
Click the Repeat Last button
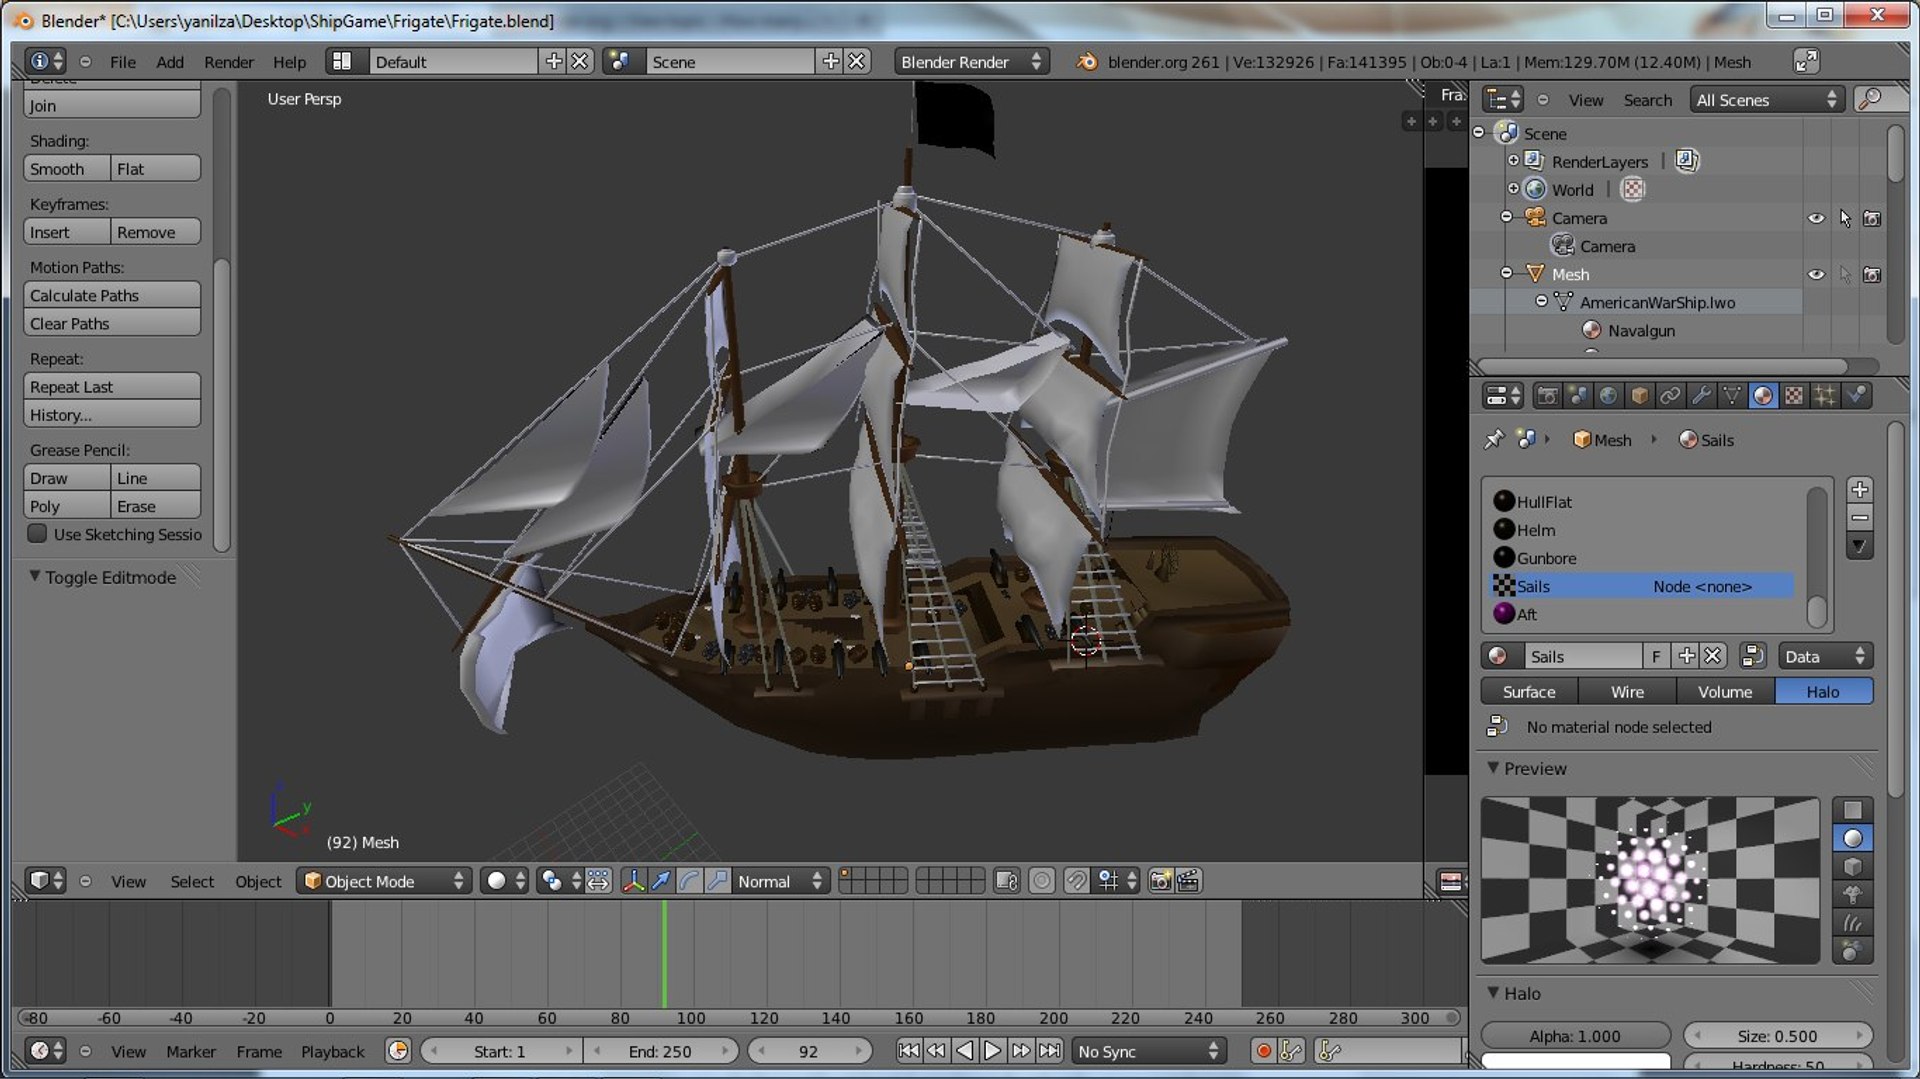(112, 386)
